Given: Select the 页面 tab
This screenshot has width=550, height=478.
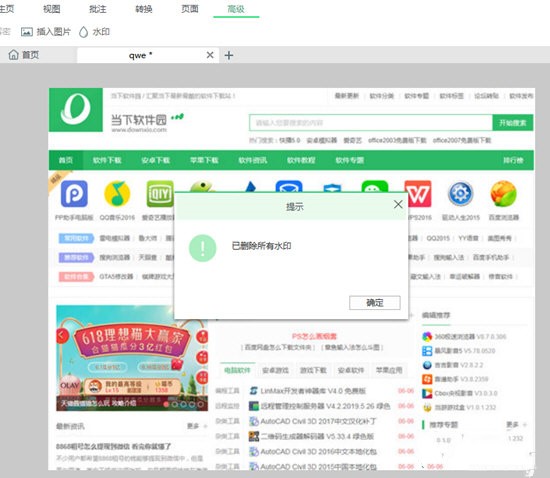Looking at the screenshot, I should (190, 9).
